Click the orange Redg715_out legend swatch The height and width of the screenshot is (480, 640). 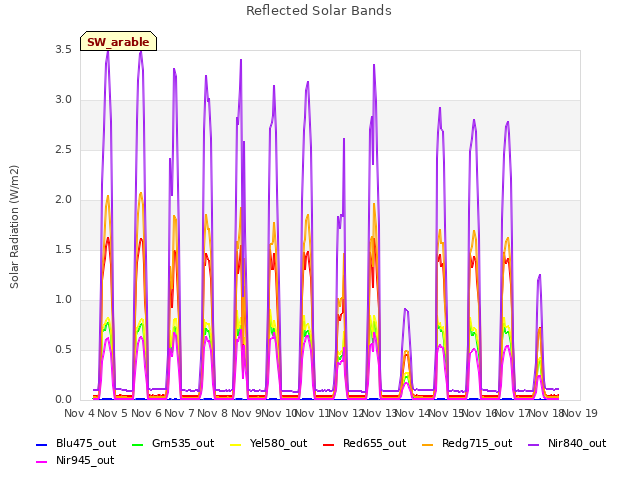click(x=427, y=444)
